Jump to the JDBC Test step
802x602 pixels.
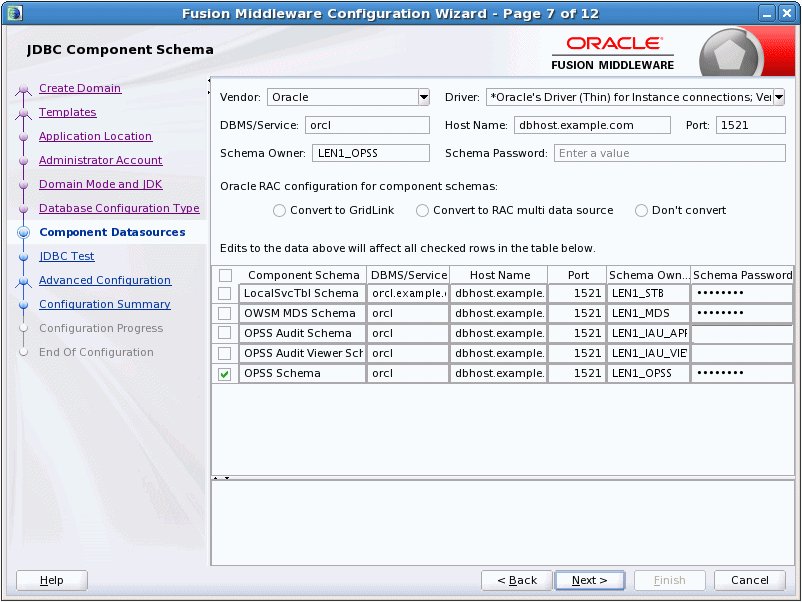point(66,256)
